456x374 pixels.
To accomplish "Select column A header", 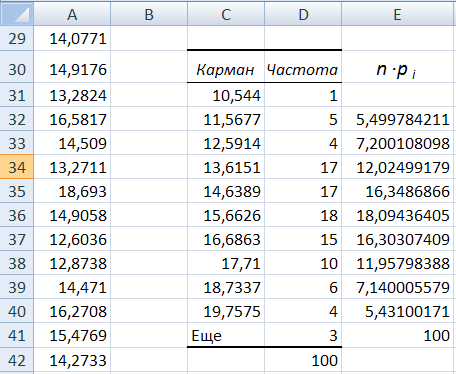I will [72, 14].
